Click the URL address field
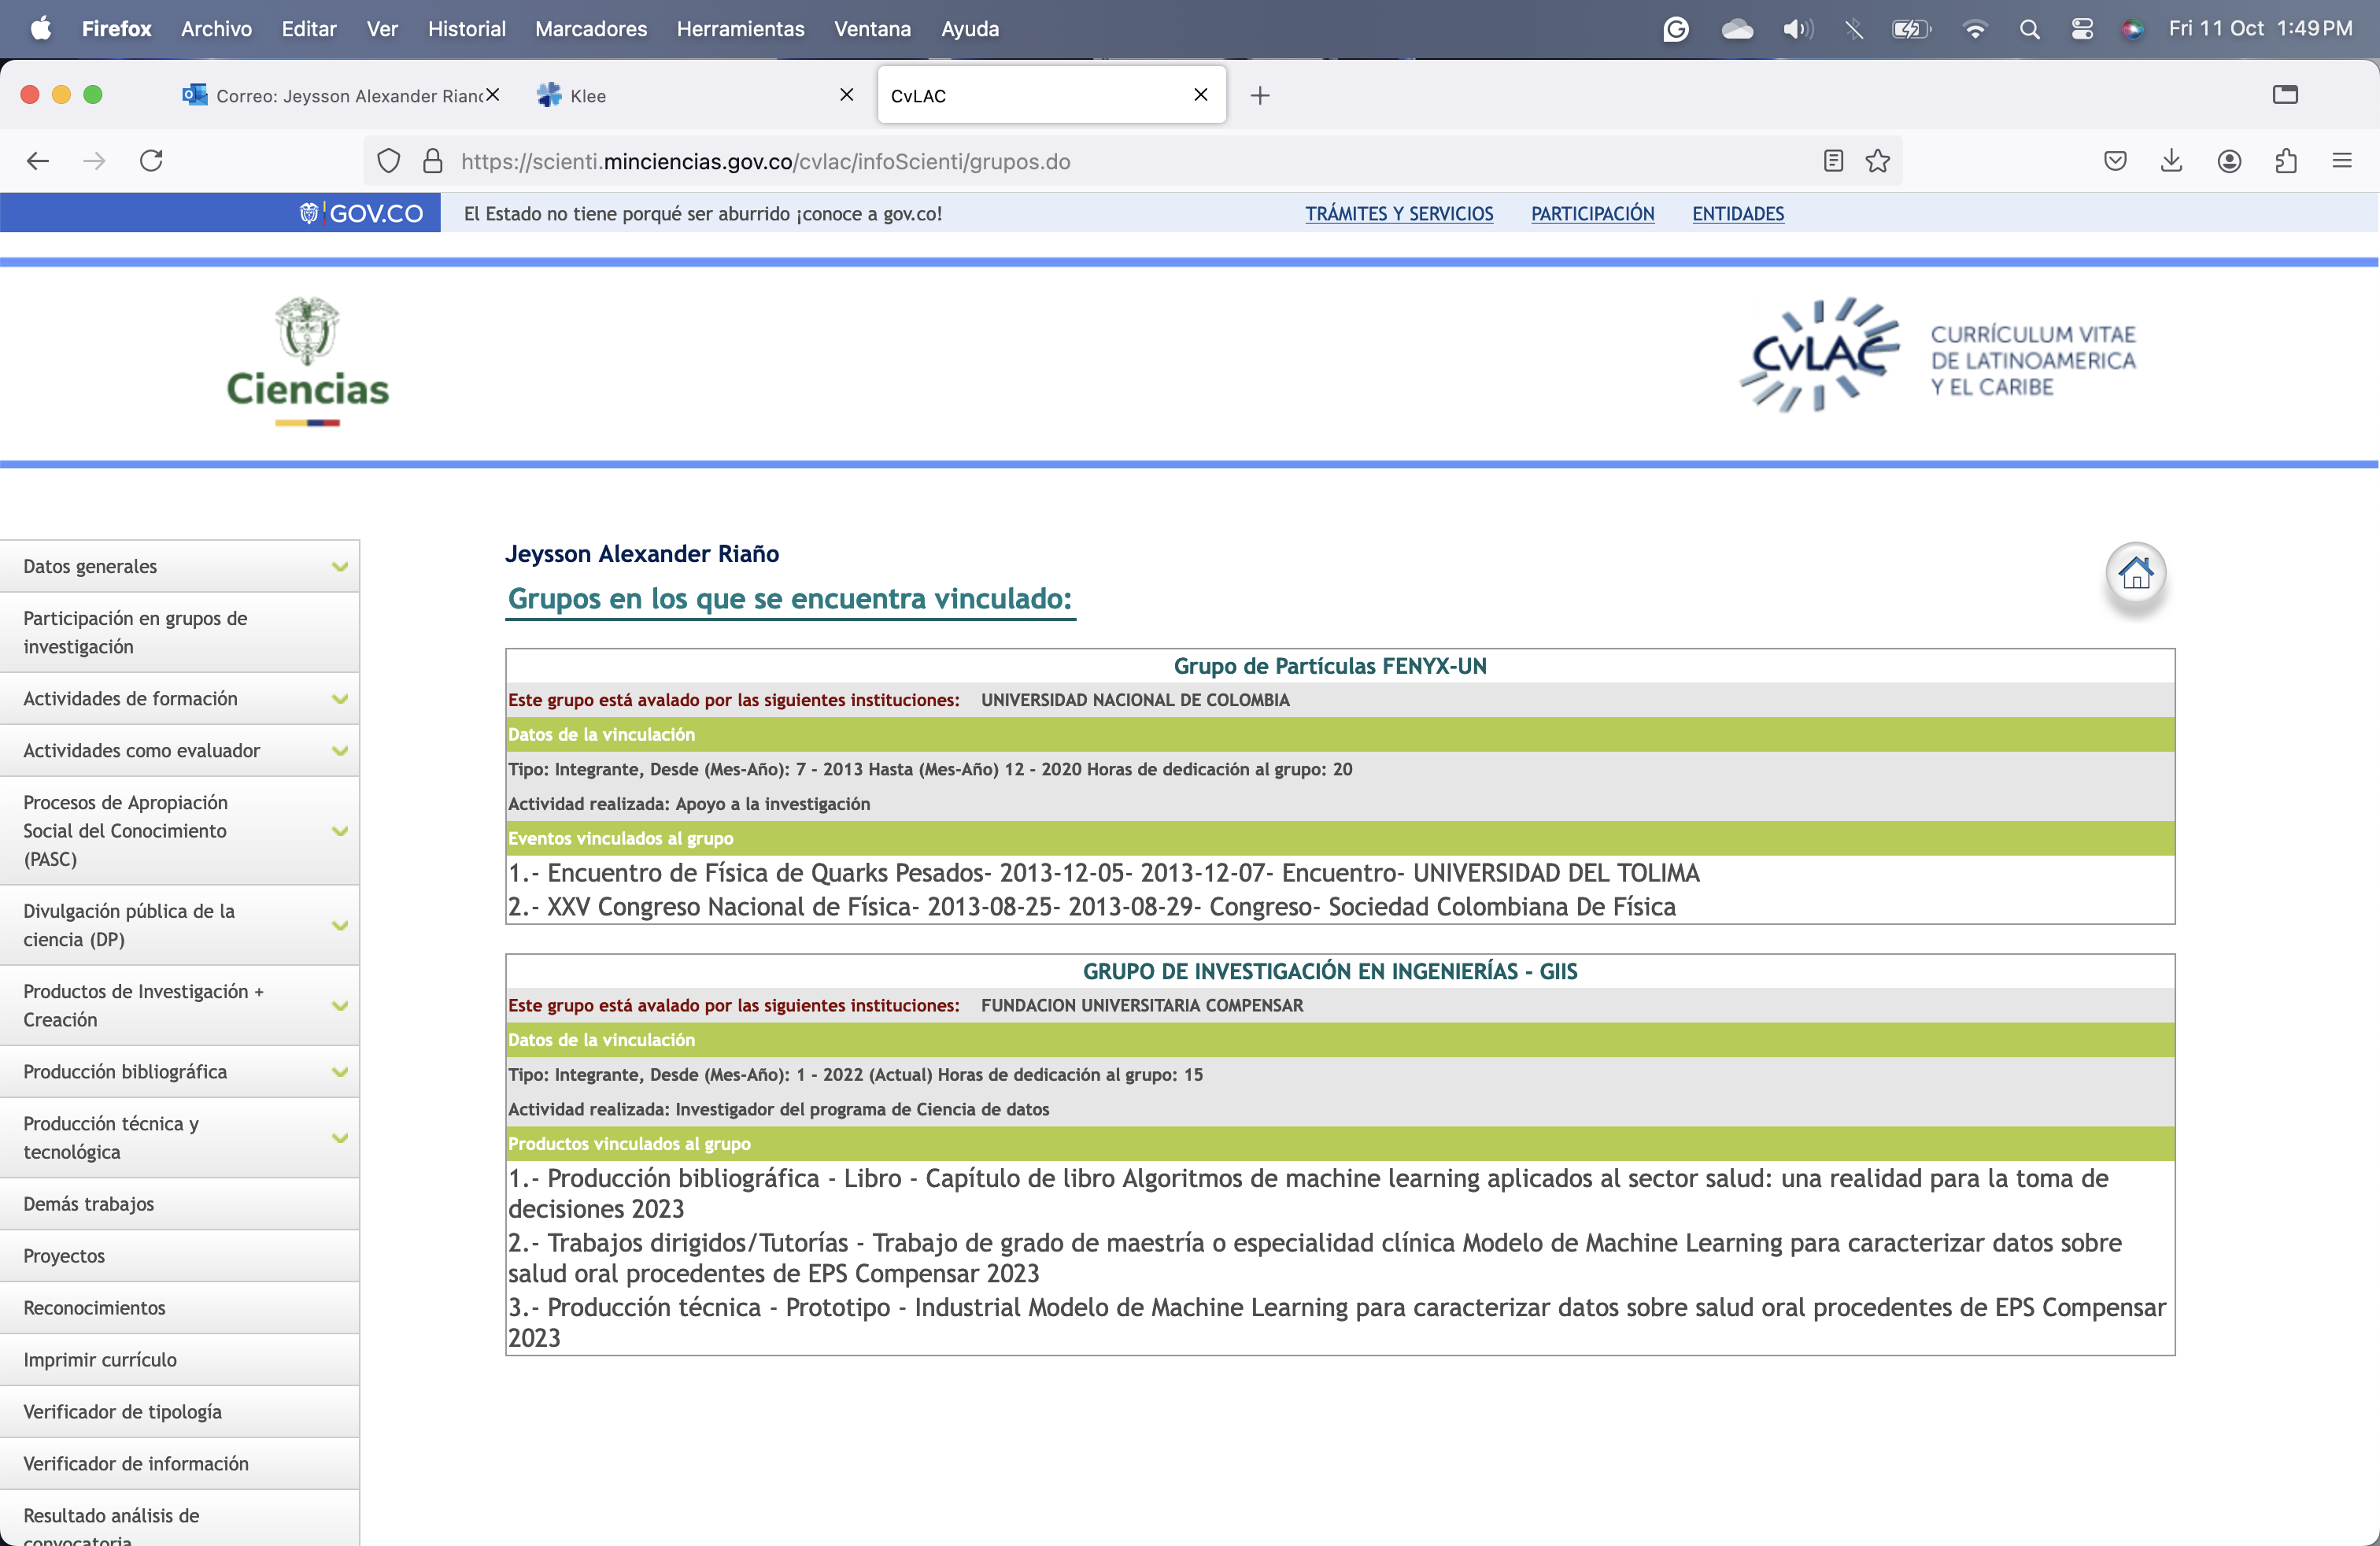 pos(1100,161)
